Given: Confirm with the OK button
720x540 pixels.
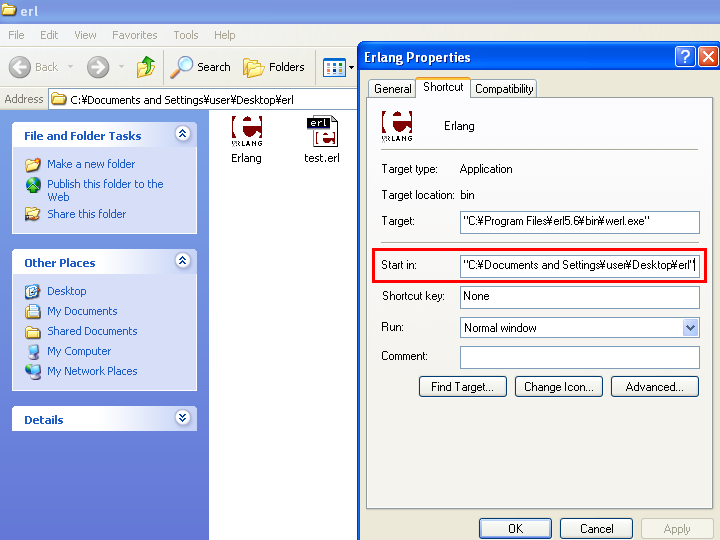Looking at the screenshot, I should 515,529.
